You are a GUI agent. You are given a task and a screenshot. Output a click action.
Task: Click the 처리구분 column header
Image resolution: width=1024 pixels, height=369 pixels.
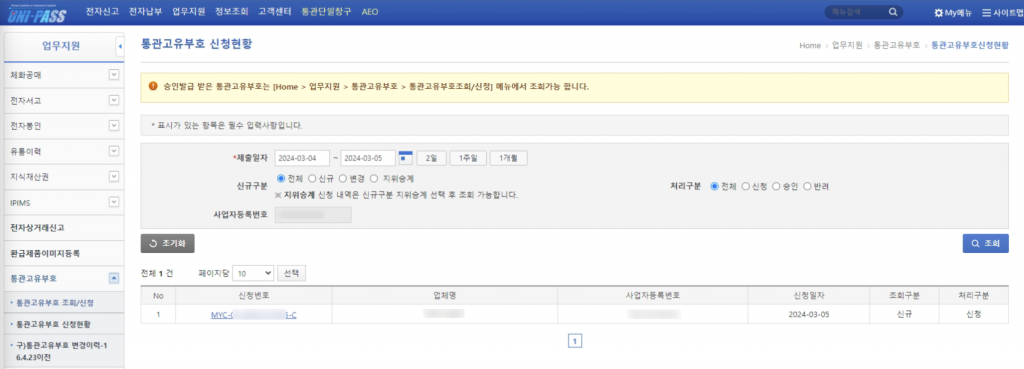pyautogui.click(x=974, y=296)
